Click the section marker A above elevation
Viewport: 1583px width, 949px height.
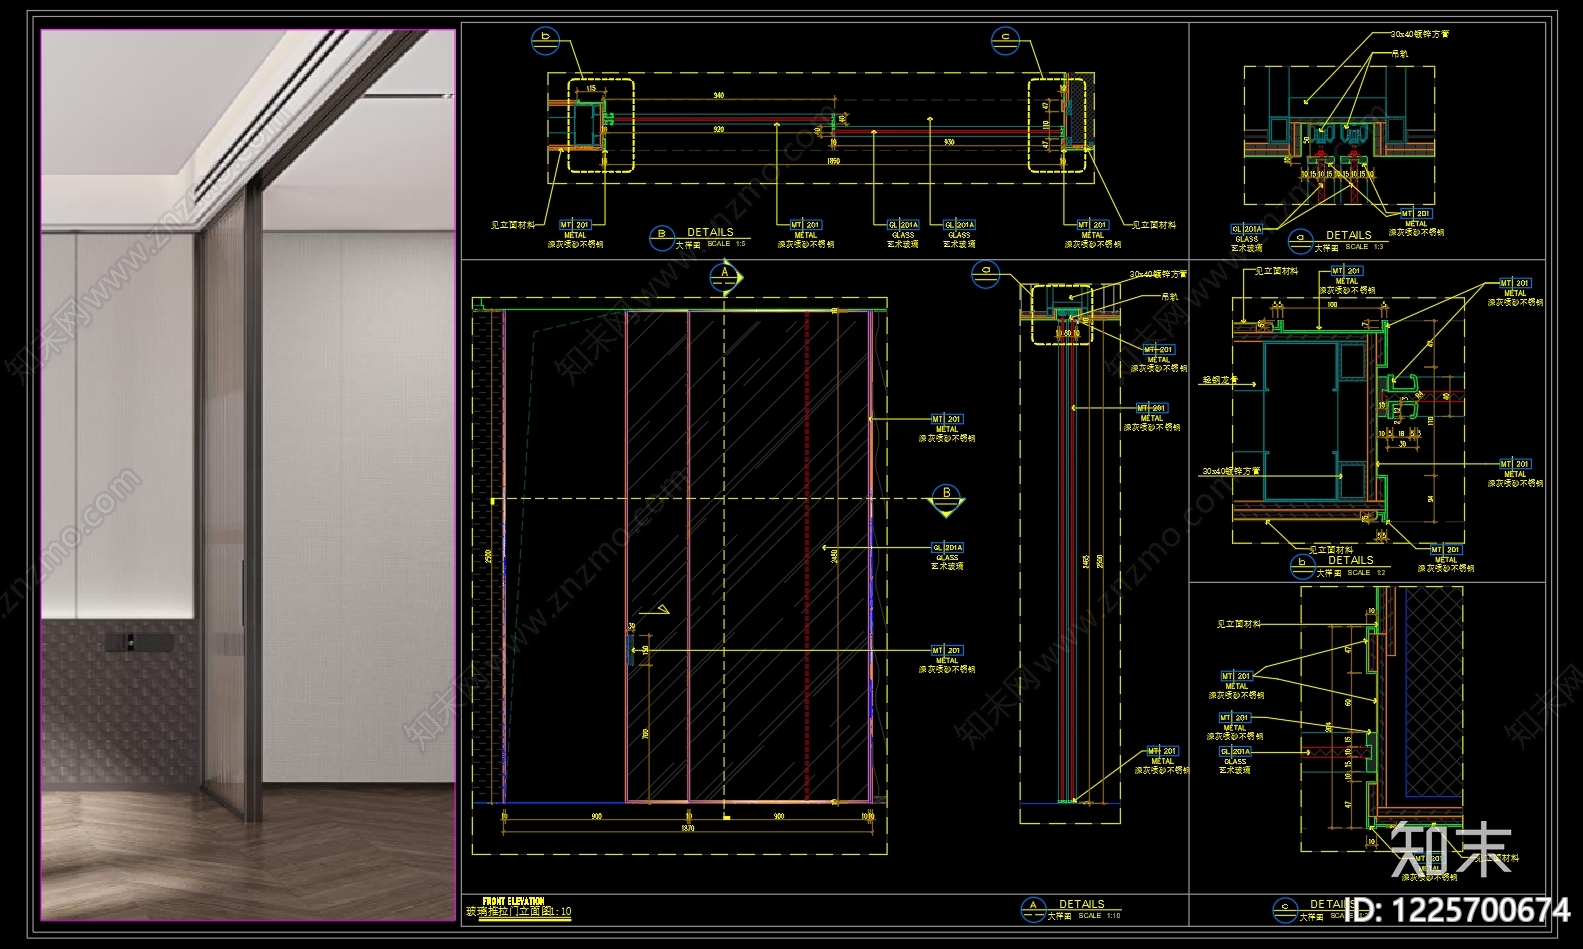point(725,276)
